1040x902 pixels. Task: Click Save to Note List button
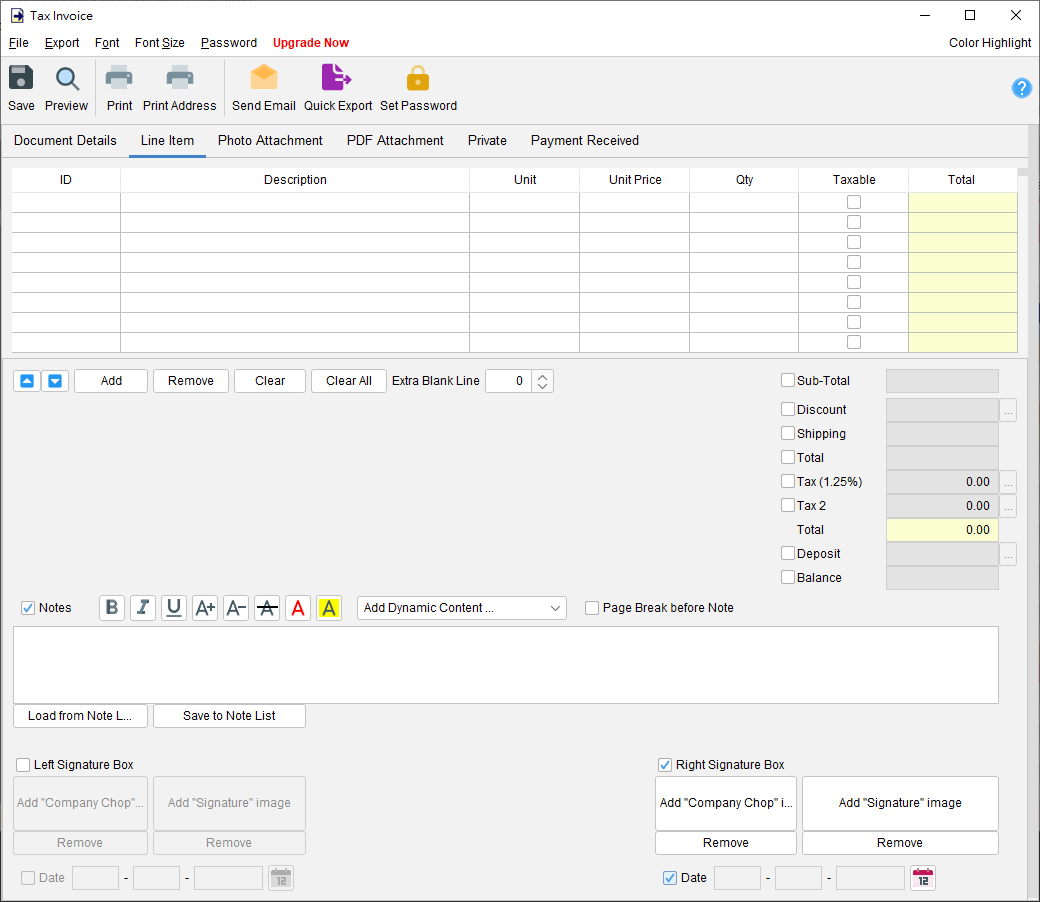229,716
